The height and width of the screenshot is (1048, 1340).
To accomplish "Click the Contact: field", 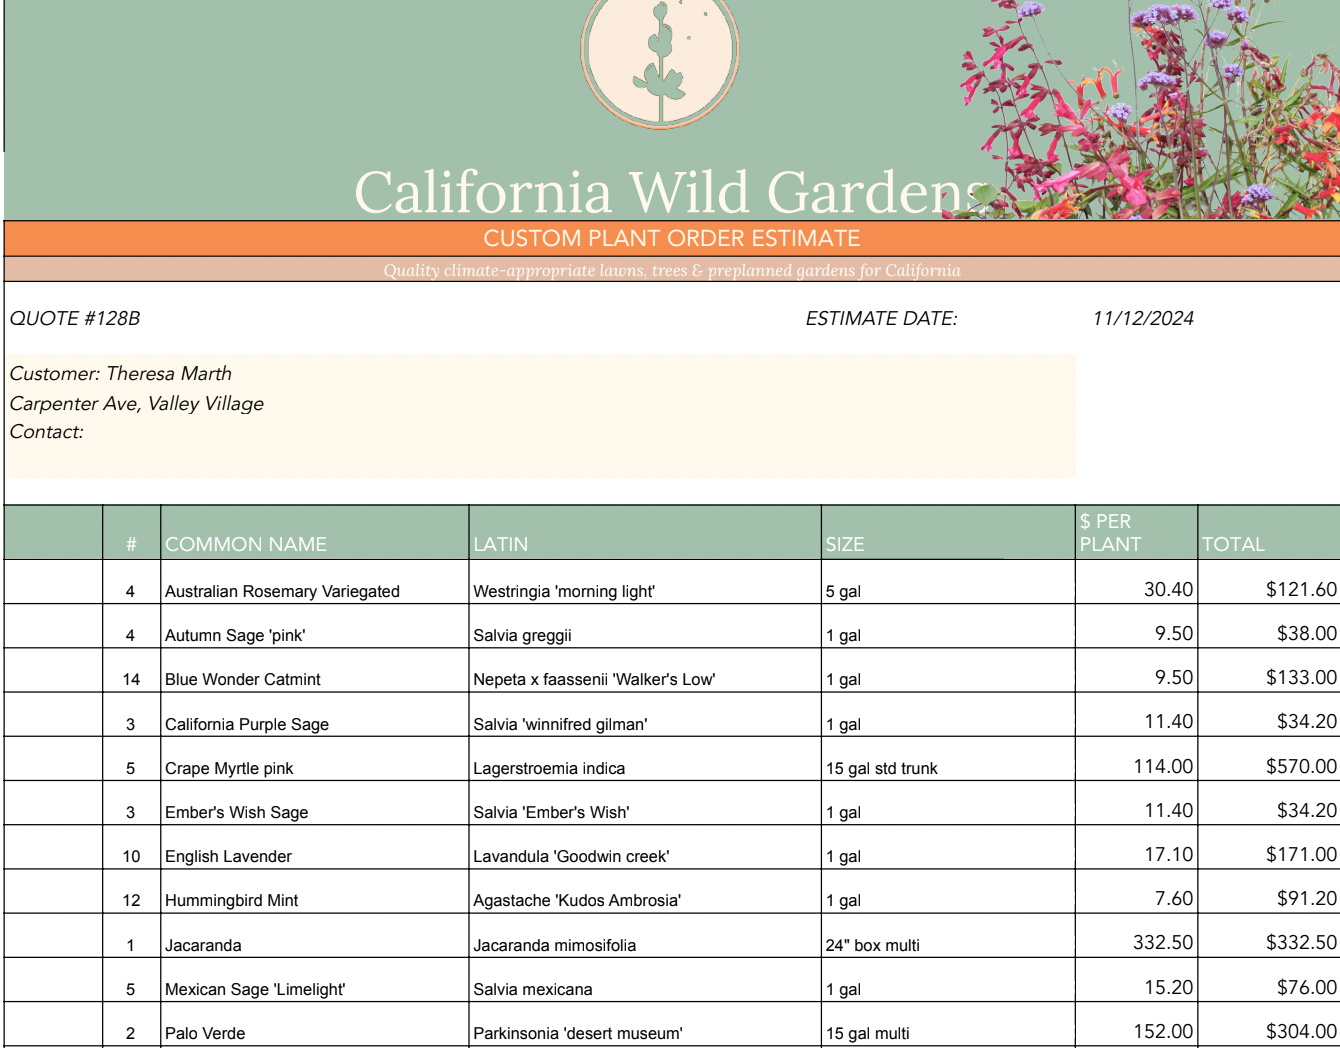I will [x=46, y=431].
